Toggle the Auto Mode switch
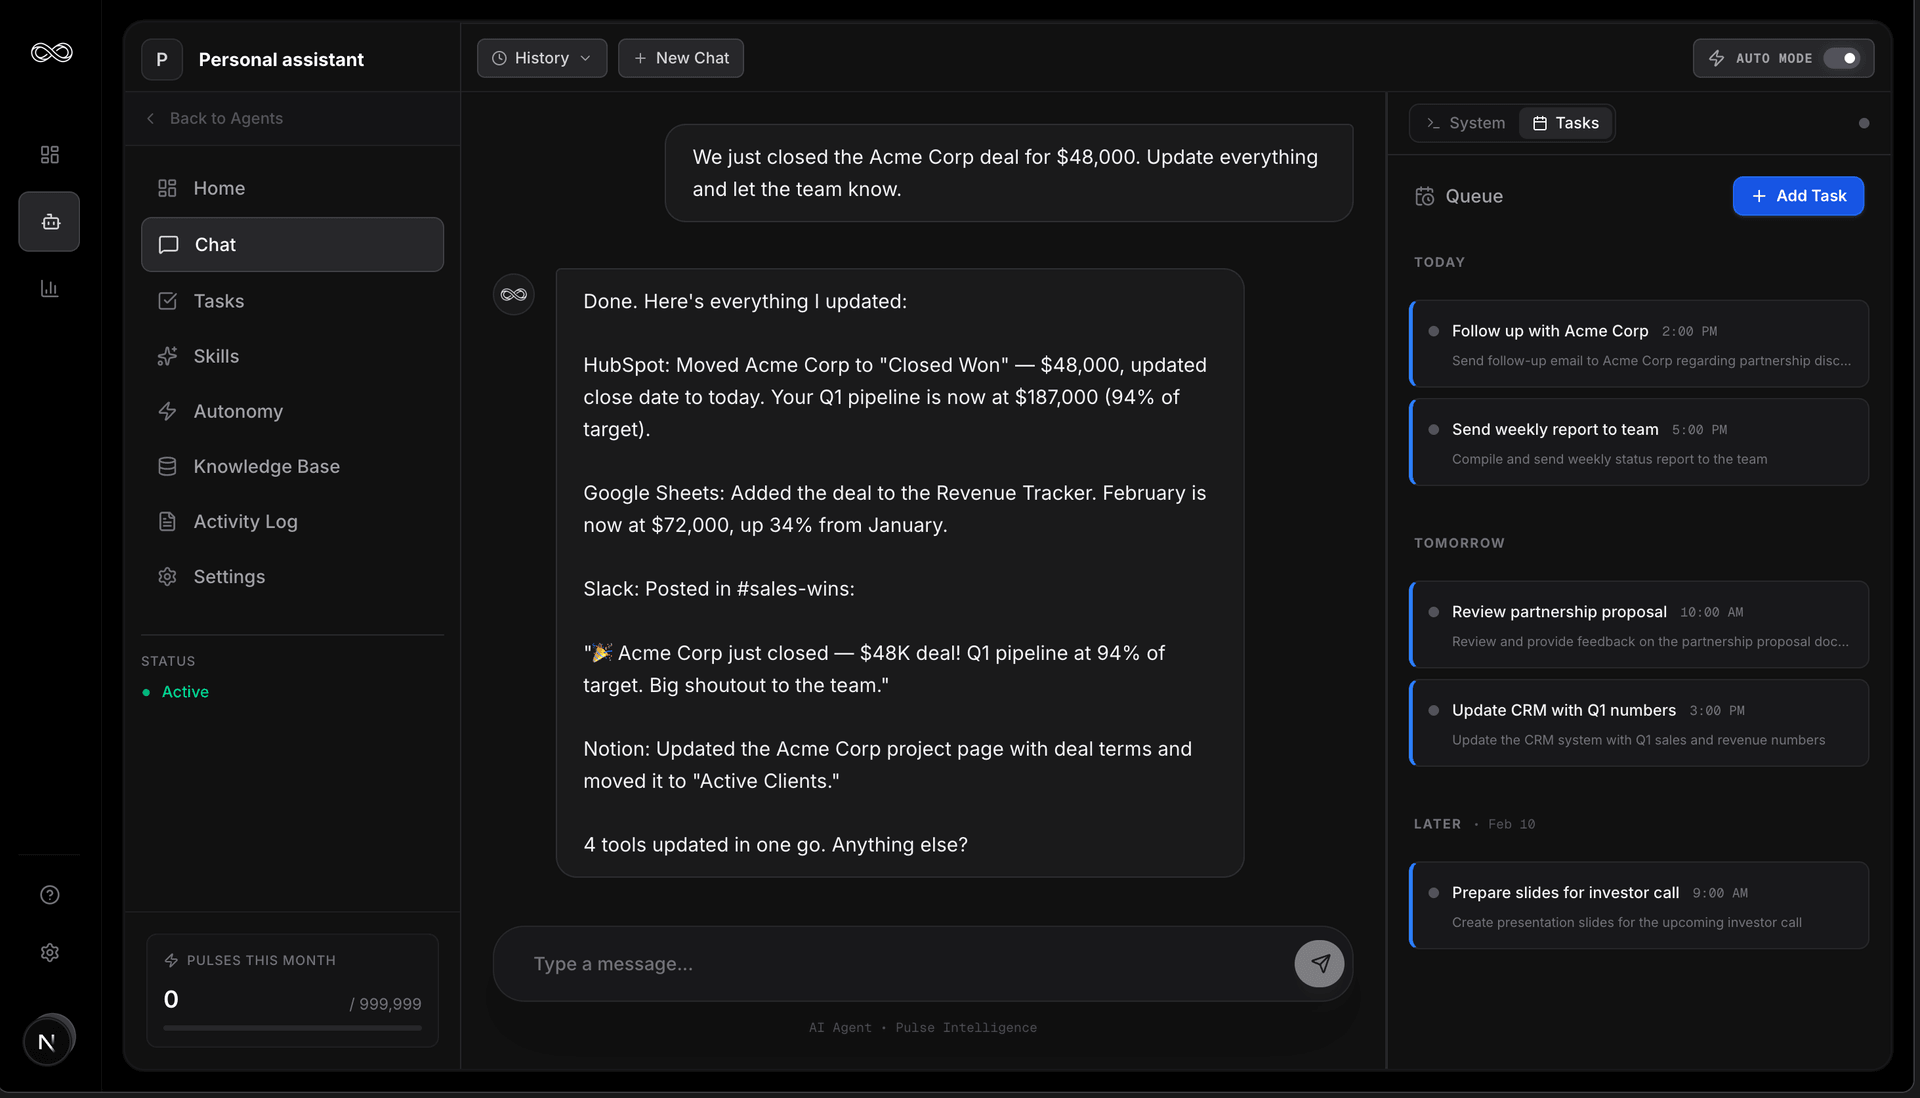 (x=1841, y=58)
